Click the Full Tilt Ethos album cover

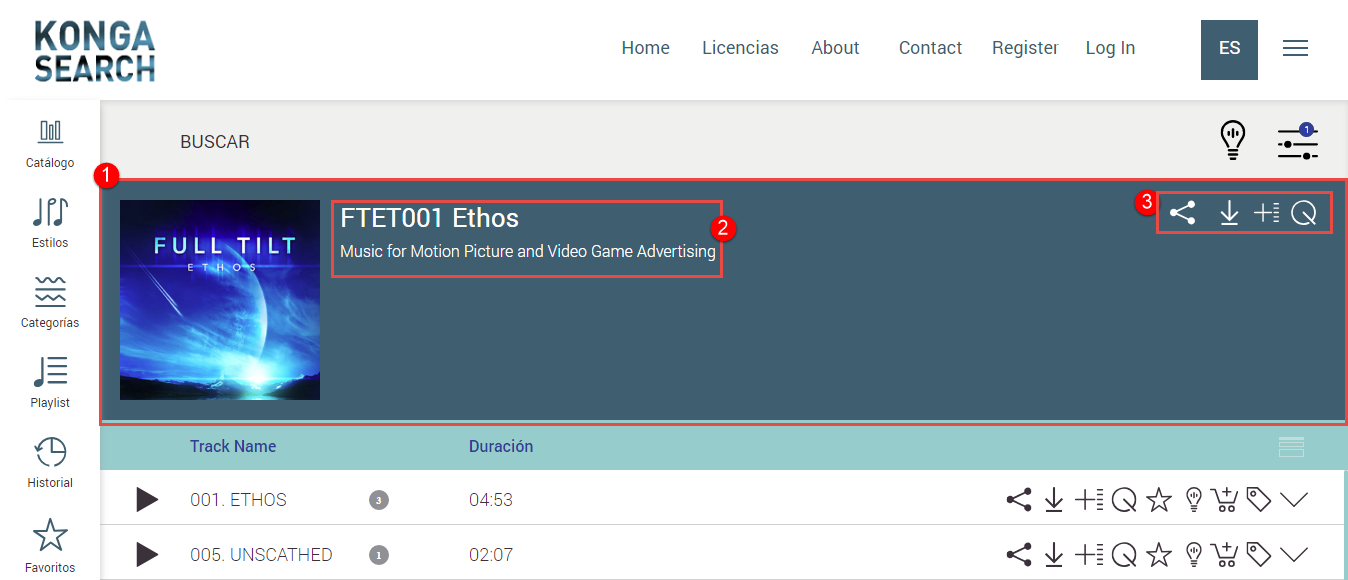tap(220, 300)
